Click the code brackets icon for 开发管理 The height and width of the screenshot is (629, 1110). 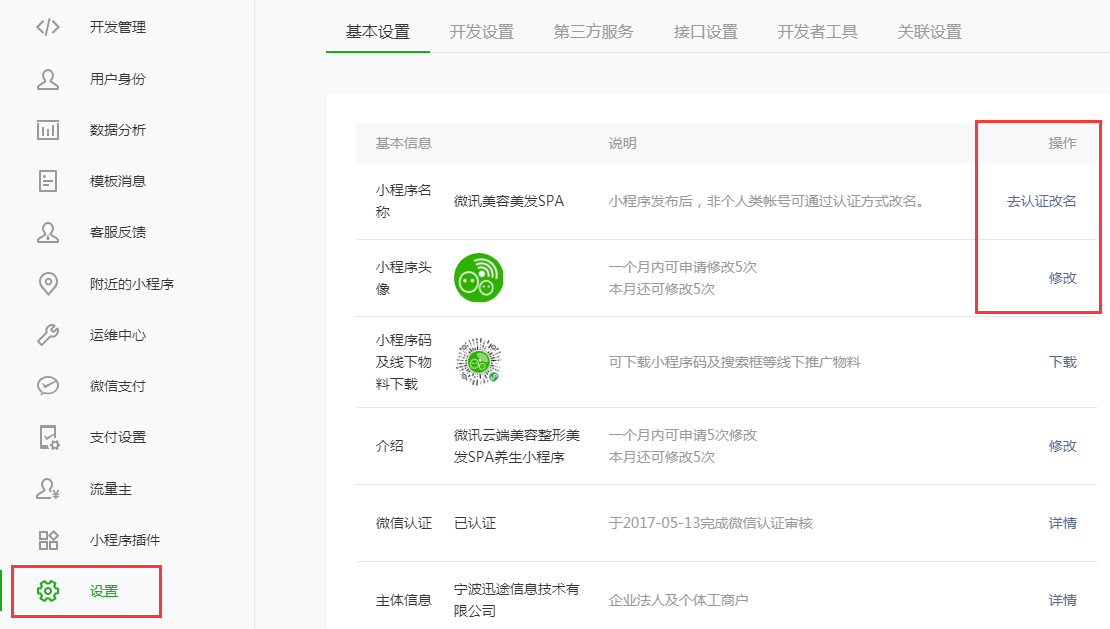[48, 27]
